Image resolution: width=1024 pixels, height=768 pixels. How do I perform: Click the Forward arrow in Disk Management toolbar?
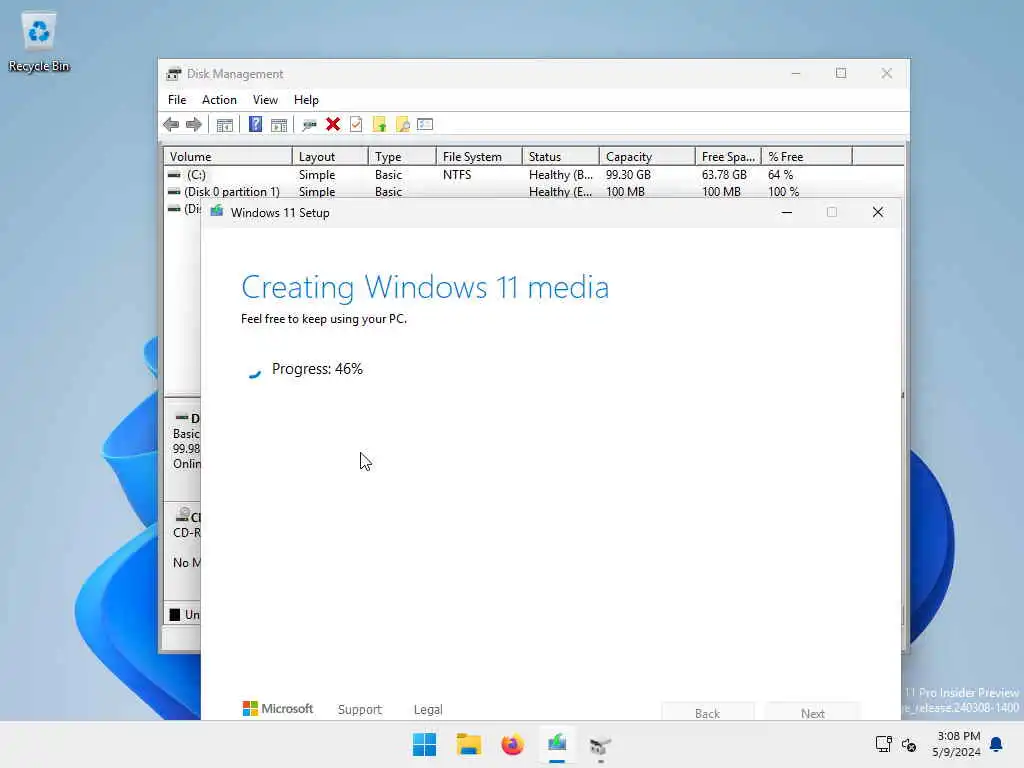pyautogui.click(x=194, y=124)
